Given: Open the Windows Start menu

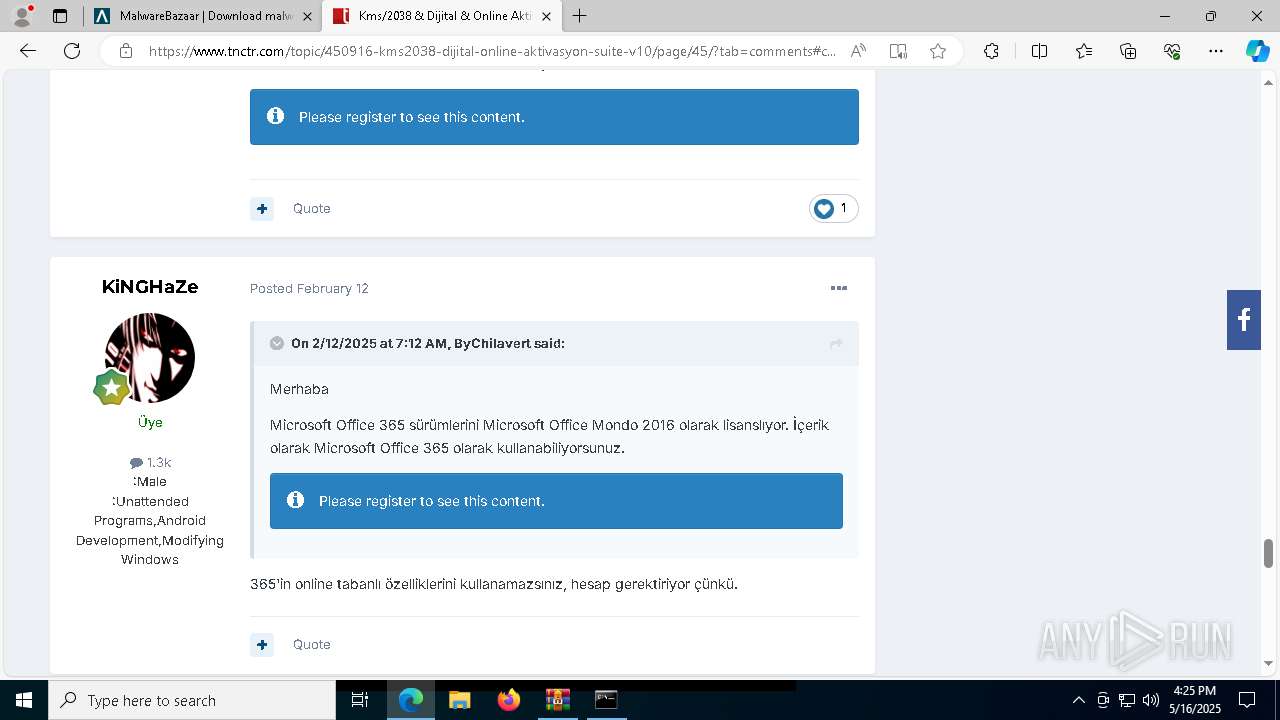Looking at the screenshot, I should [24, 700].
